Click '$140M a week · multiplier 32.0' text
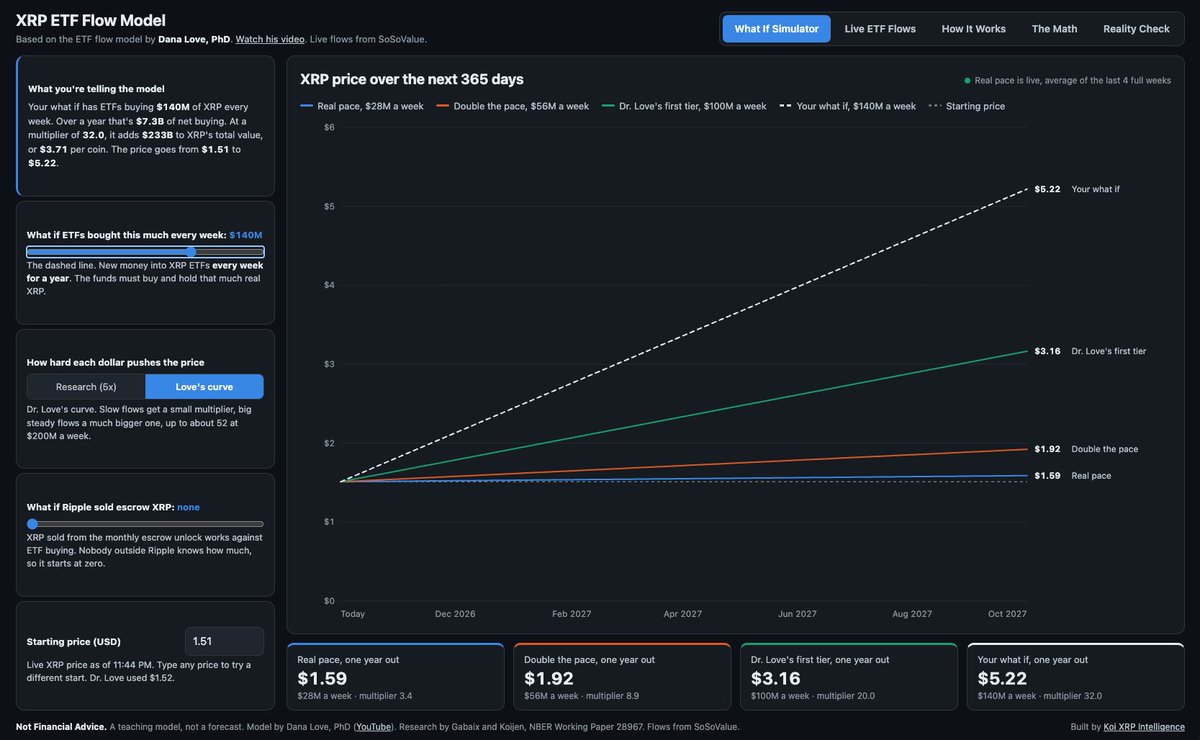 (x=1040, y=695)
